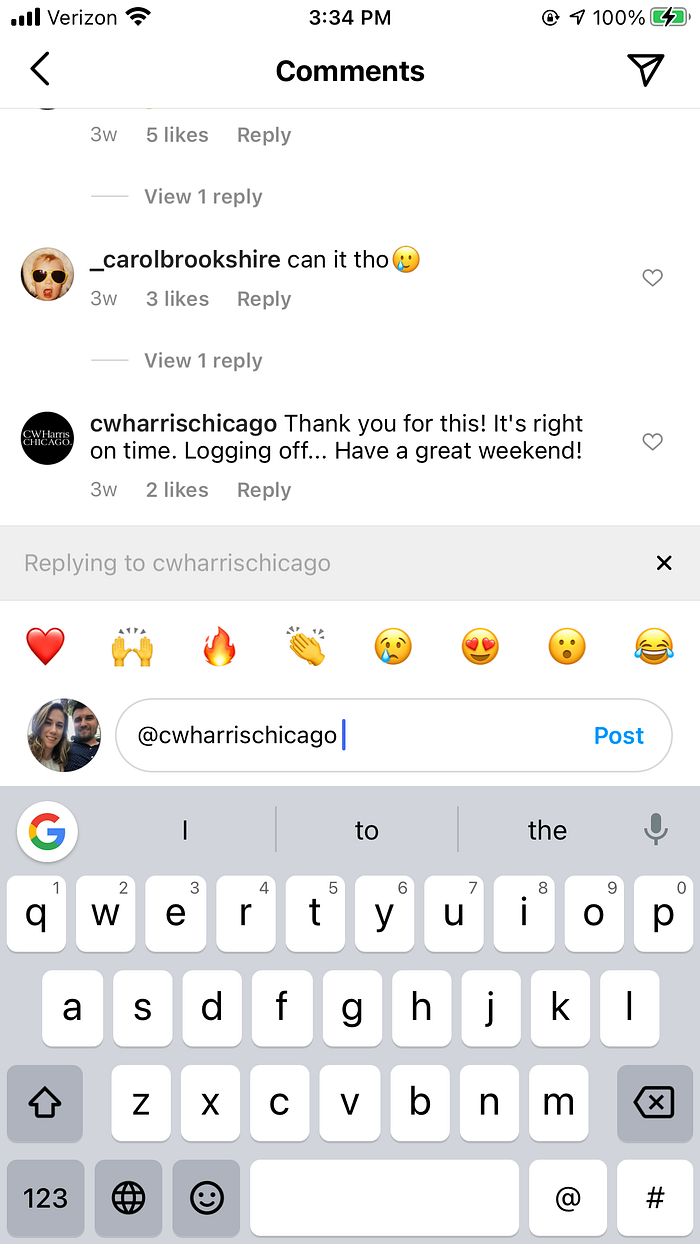Screen dimensions: 700x1244
Task: Insert the fire emoji
Action: click(x=218, y=647)
